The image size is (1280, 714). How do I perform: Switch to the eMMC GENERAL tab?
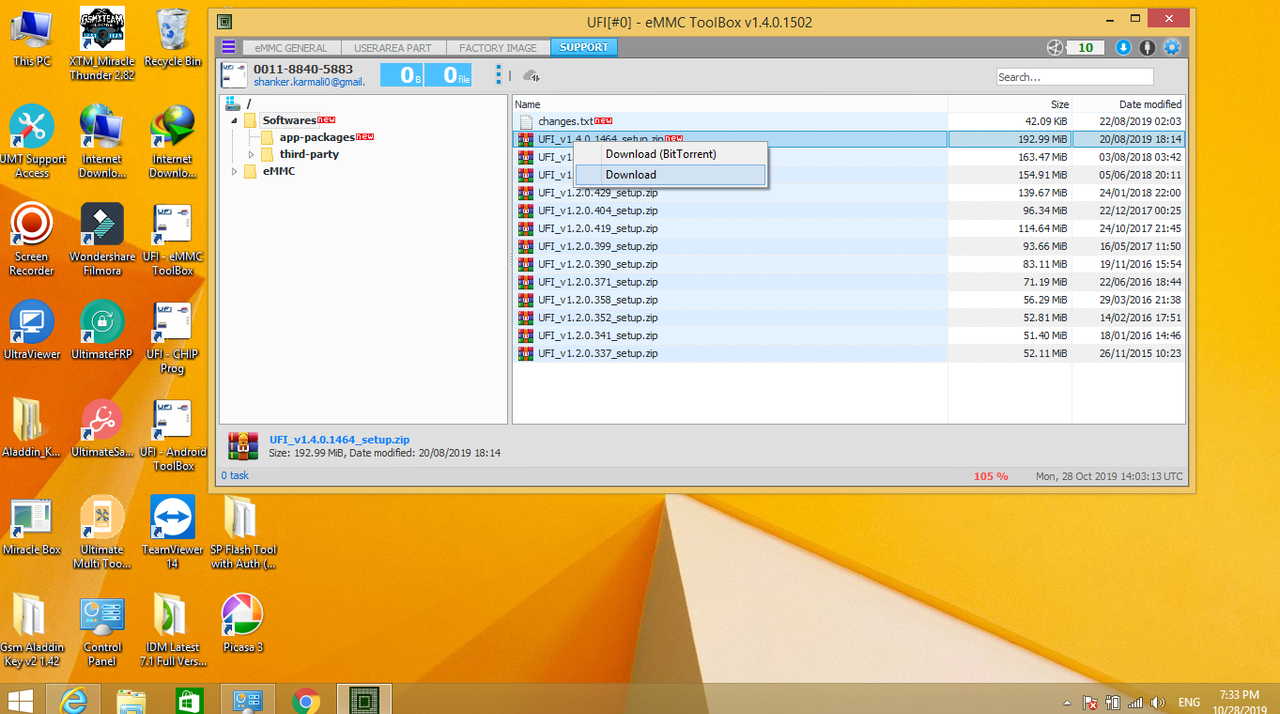click(x=291, y=48)
